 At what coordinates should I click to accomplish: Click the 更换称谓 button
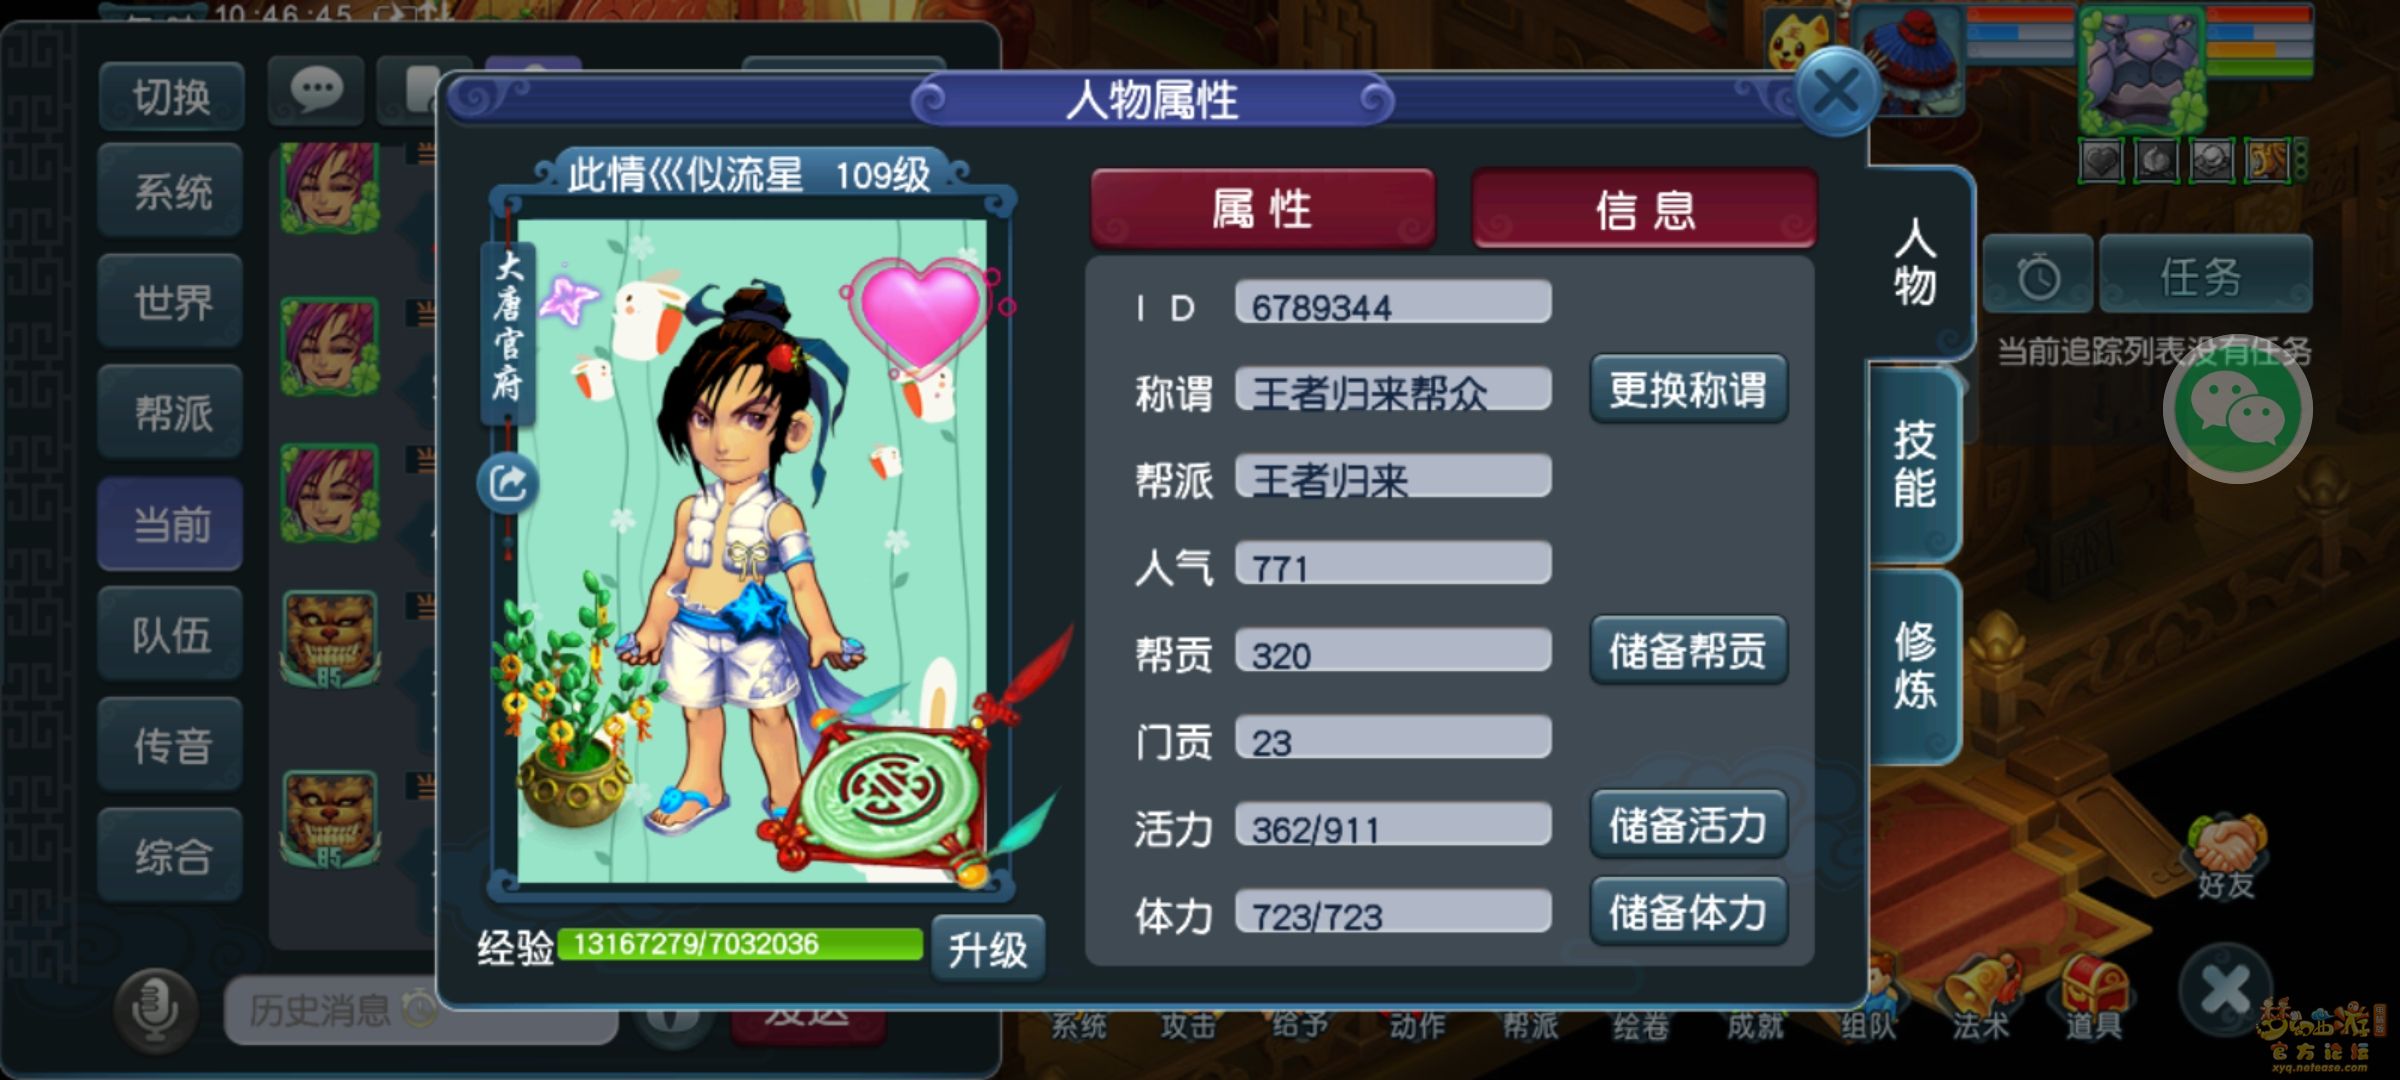click(x=1688, y=389)
